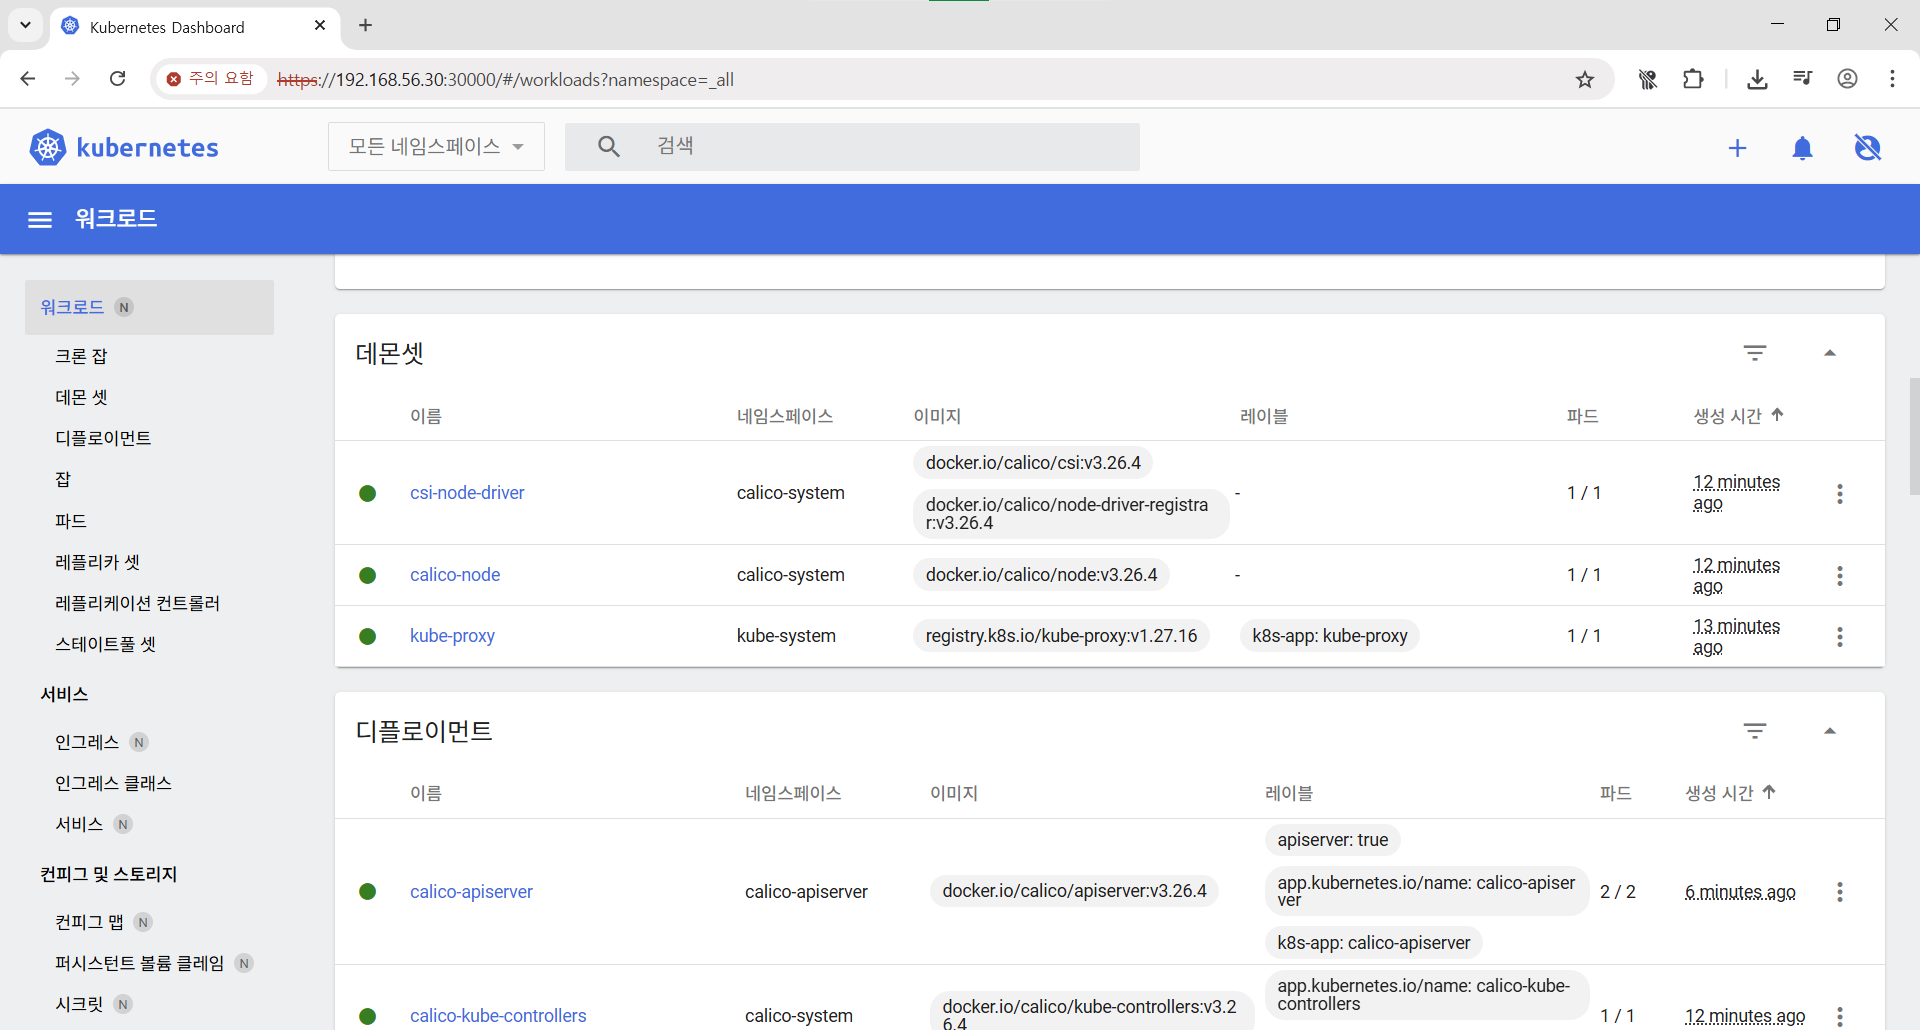Click the 검색 search field
Viewport: 1920px width, 1030px height.
852,147
